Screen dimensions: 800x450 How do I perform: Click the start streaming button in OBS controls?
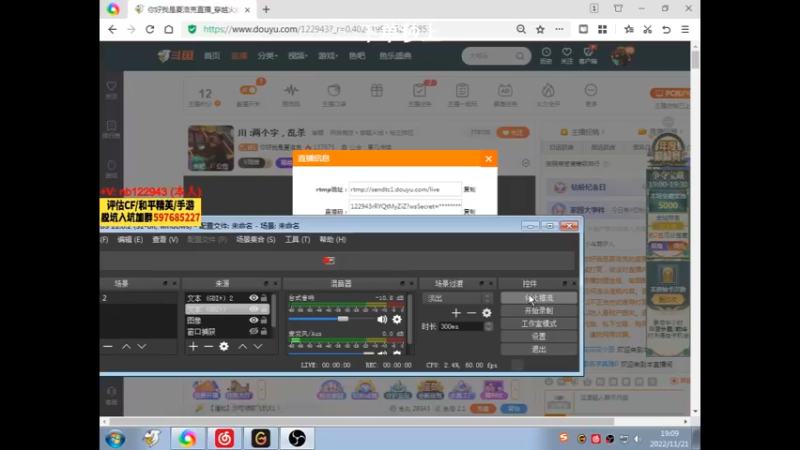coord(539,298)
